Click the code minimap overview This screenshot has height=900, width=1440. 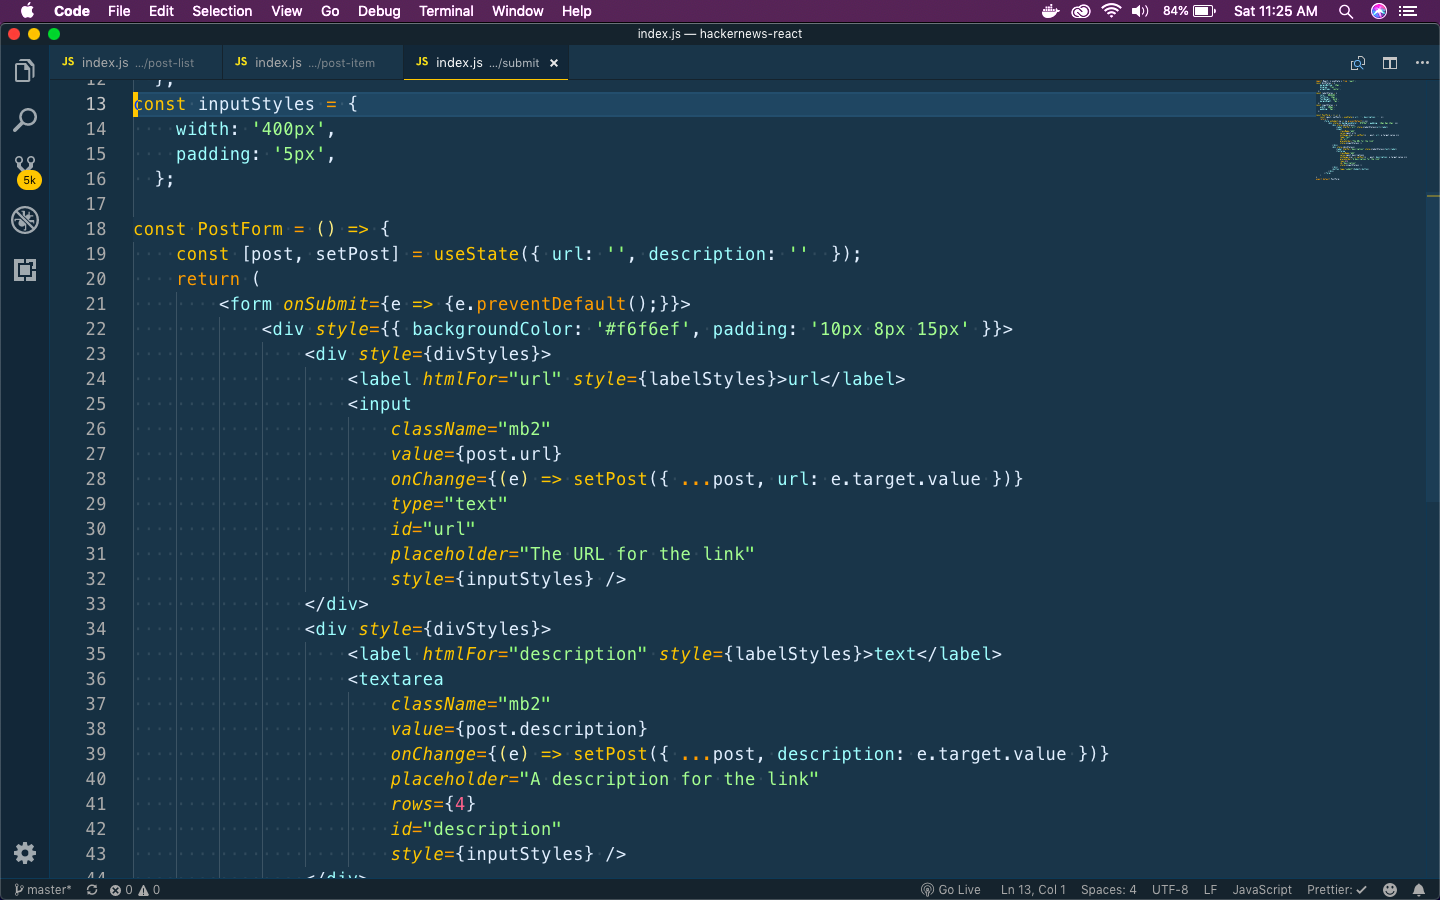coord(1361,130)
